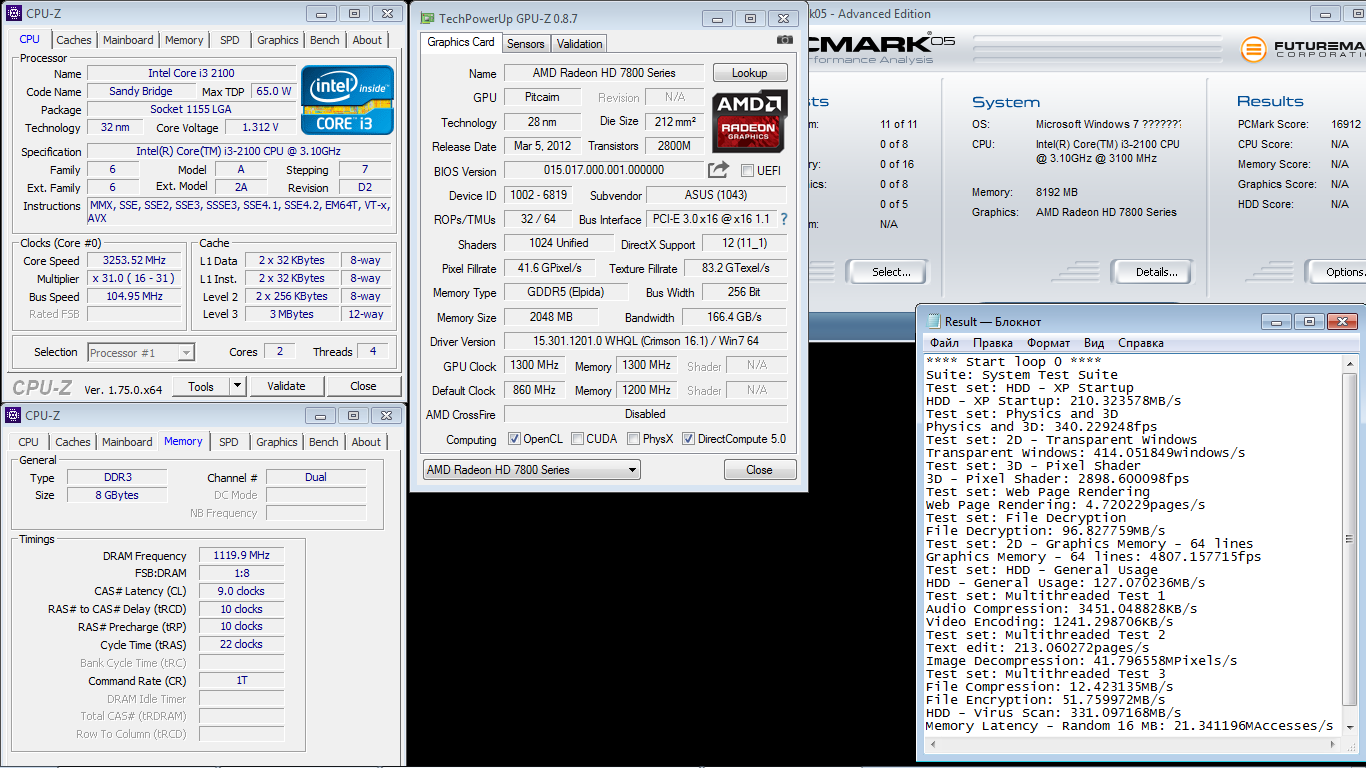Viewport: 1366px width, 768px height.
Task: Click the Notepad Result window icon
Action: pyautogui.click(x=934, y=321)
